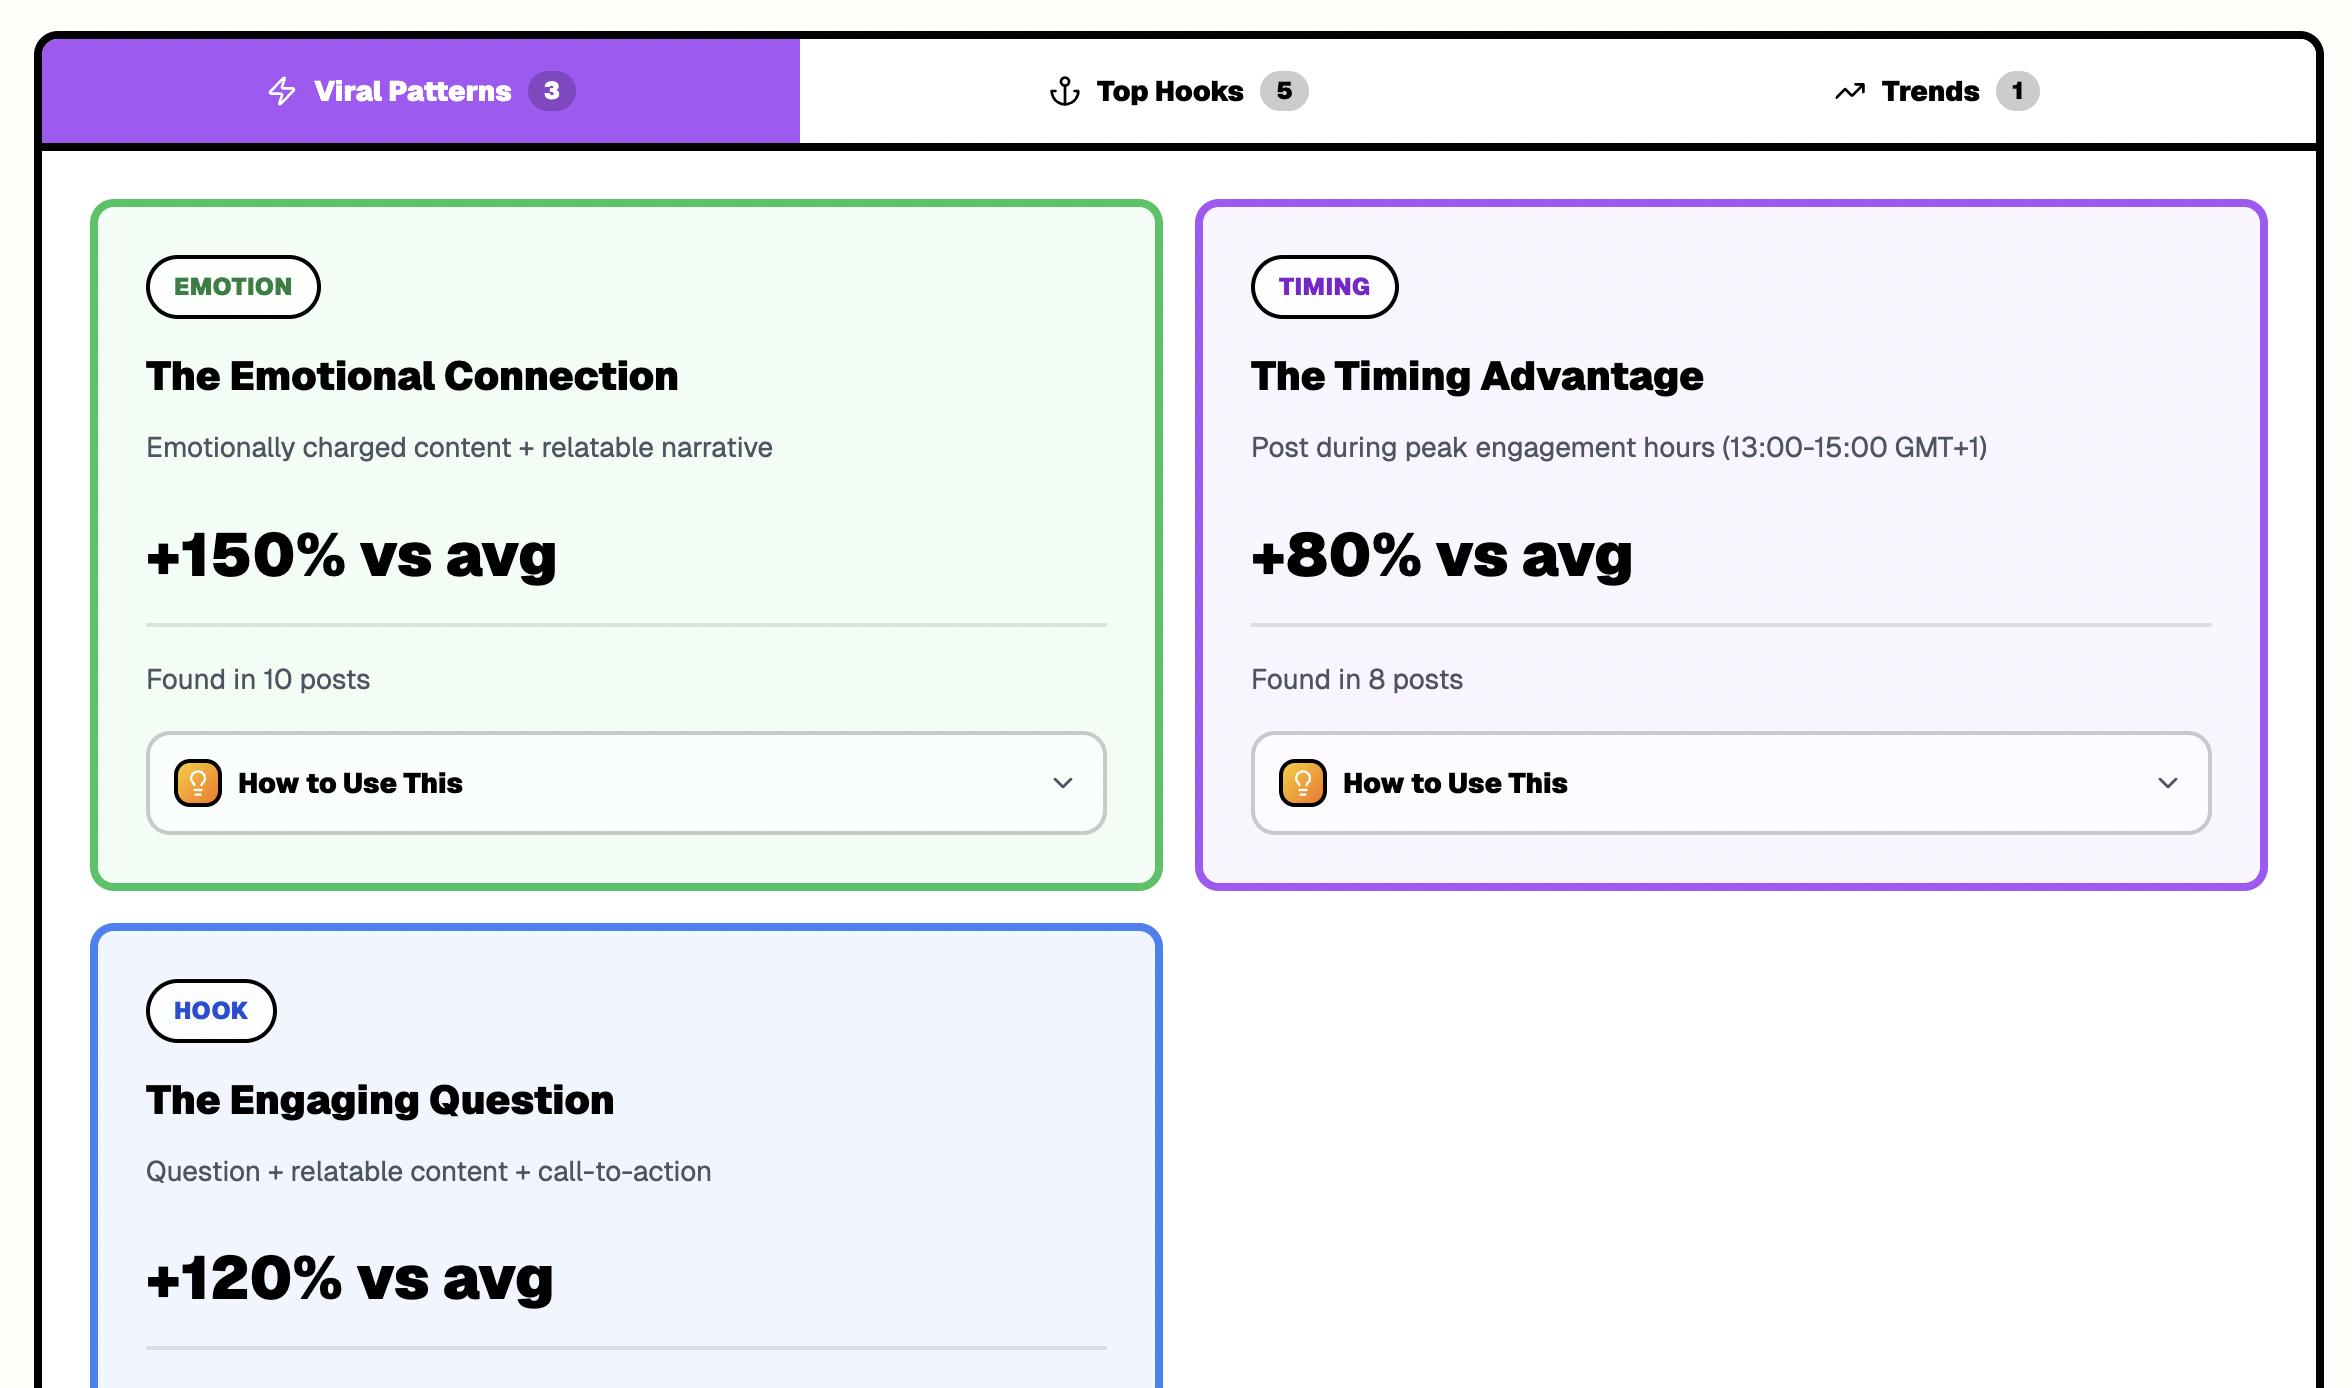The width and height of the screenshot is (2352, 1388).
Task: Click the count badge showing 3 patterns
Action: (x=553, y=90)
